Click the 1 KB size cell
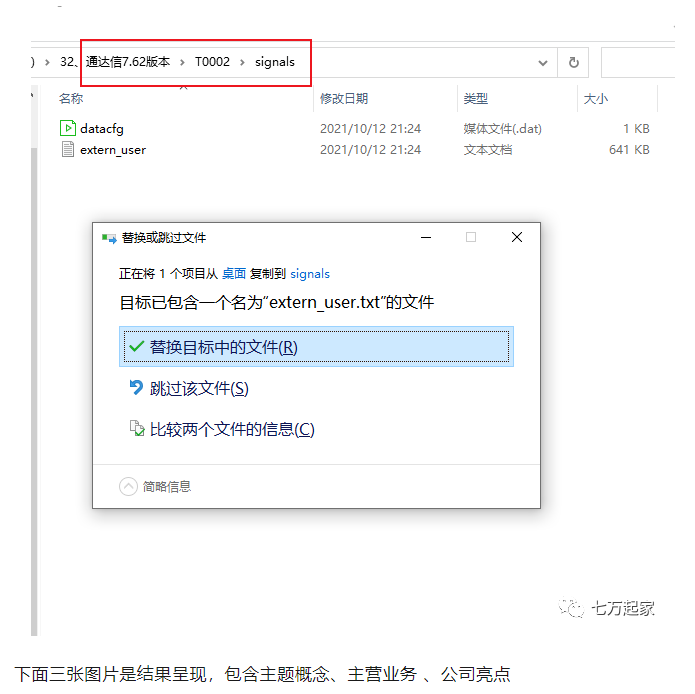 point(636,129)
